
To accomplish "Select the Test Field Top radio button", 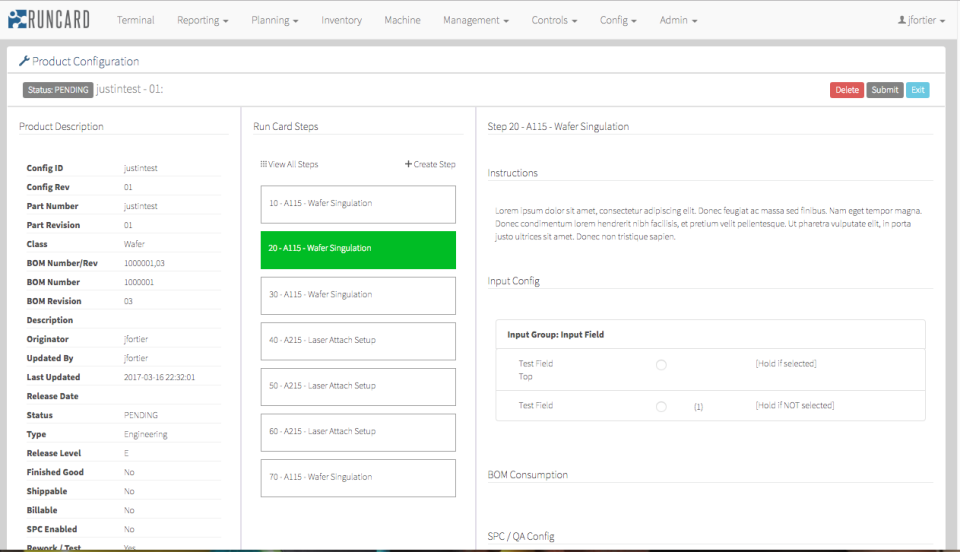I will tap(661, 365).
